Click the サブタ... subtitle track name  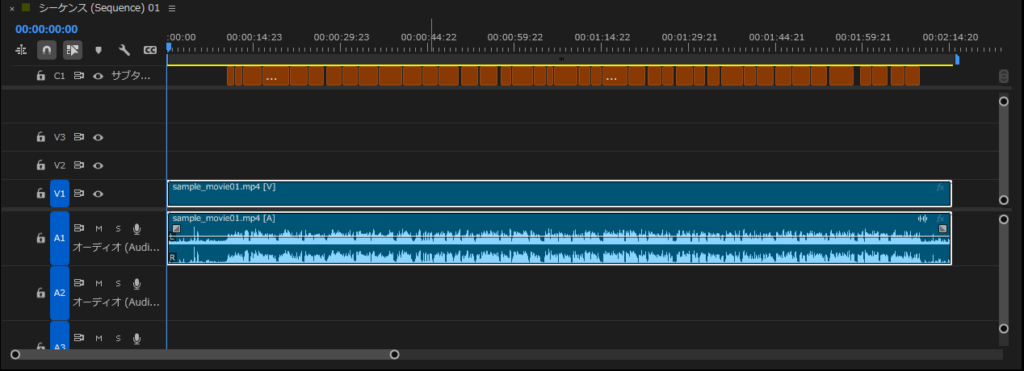click(131, 76)
